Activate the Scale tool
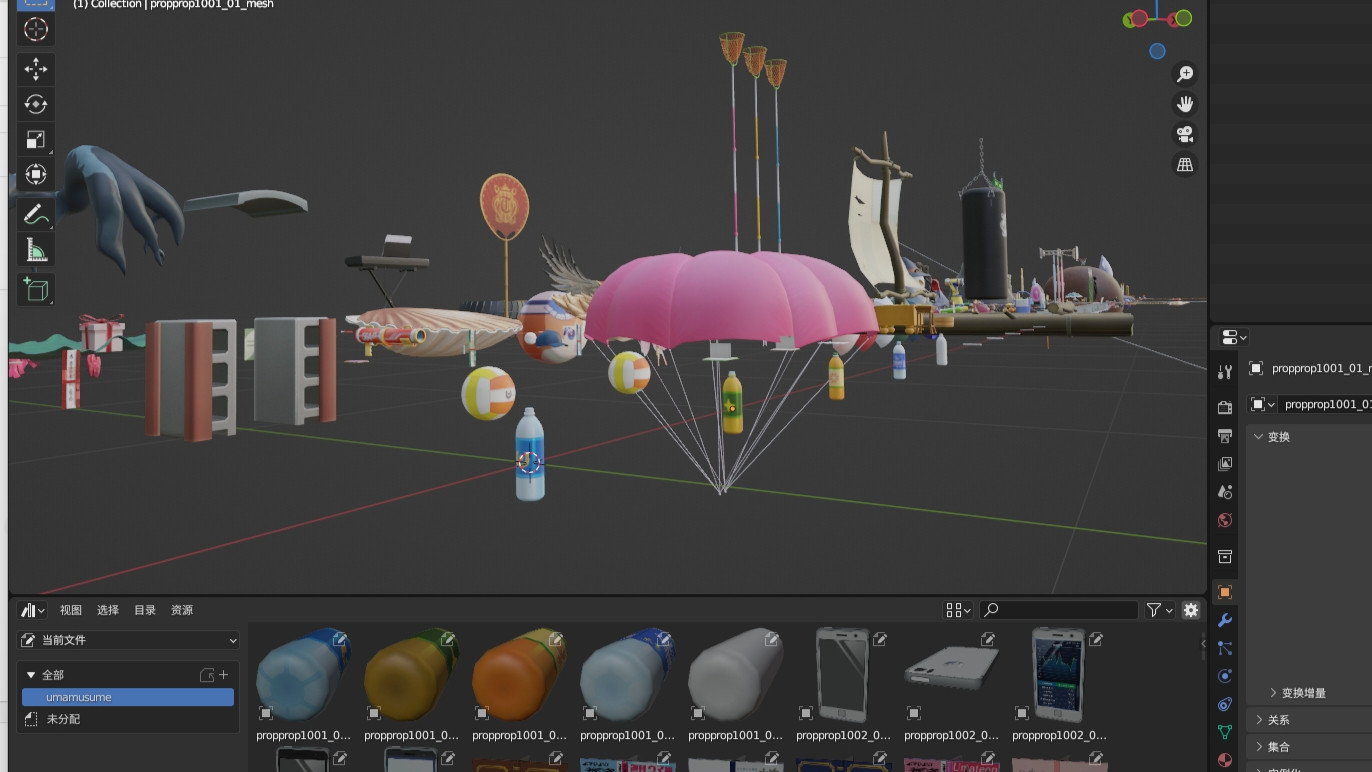Viewport: 1372px width, 772px height. coord(36,139)
